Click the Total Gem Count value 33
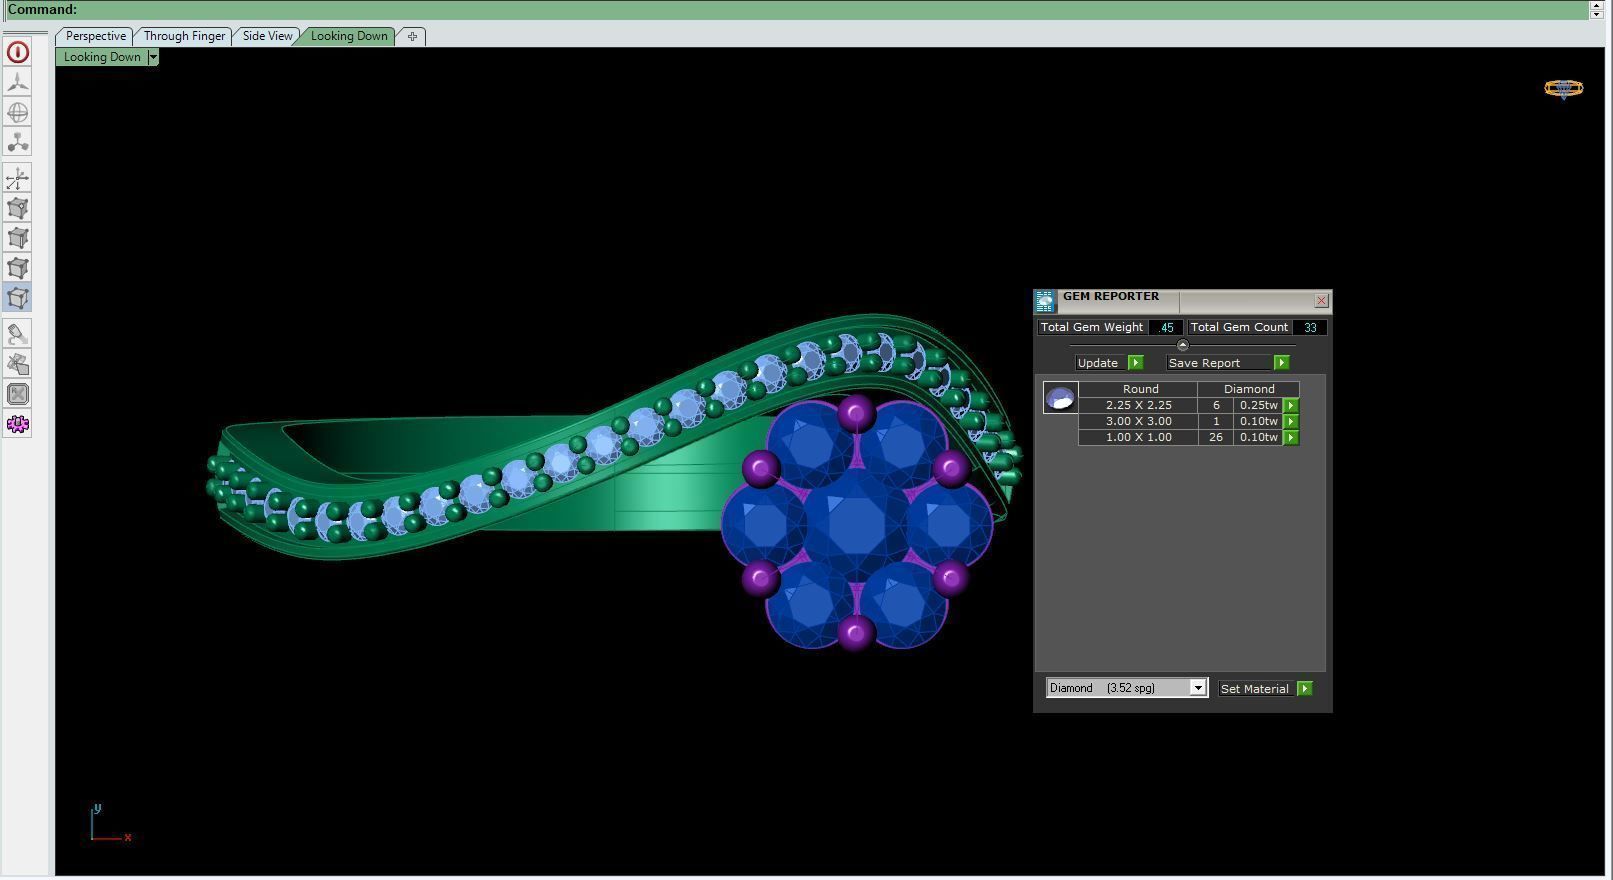 point(1310,327)
